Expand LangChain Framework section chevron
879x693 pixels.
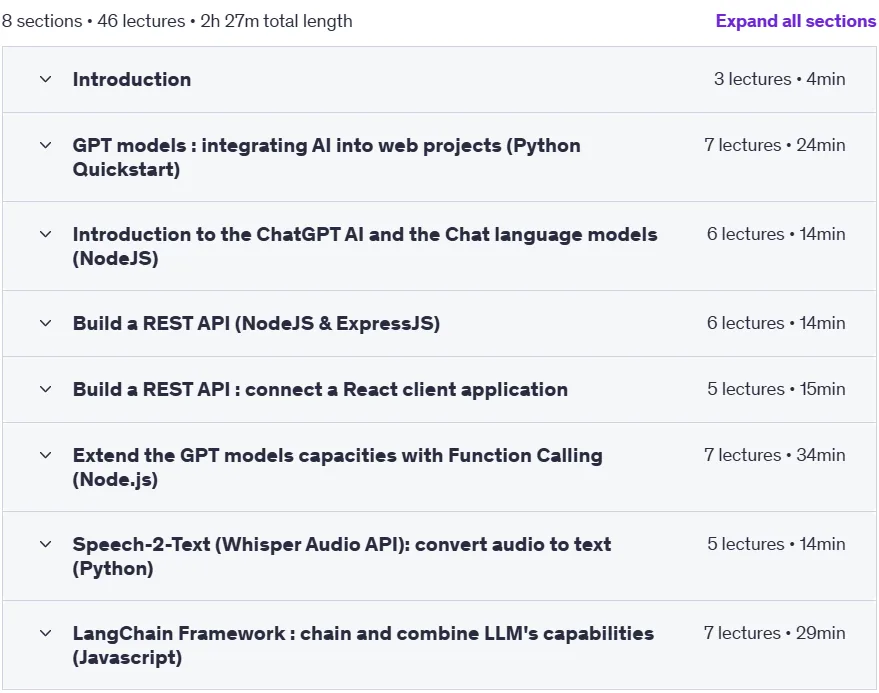click(45, 633)
